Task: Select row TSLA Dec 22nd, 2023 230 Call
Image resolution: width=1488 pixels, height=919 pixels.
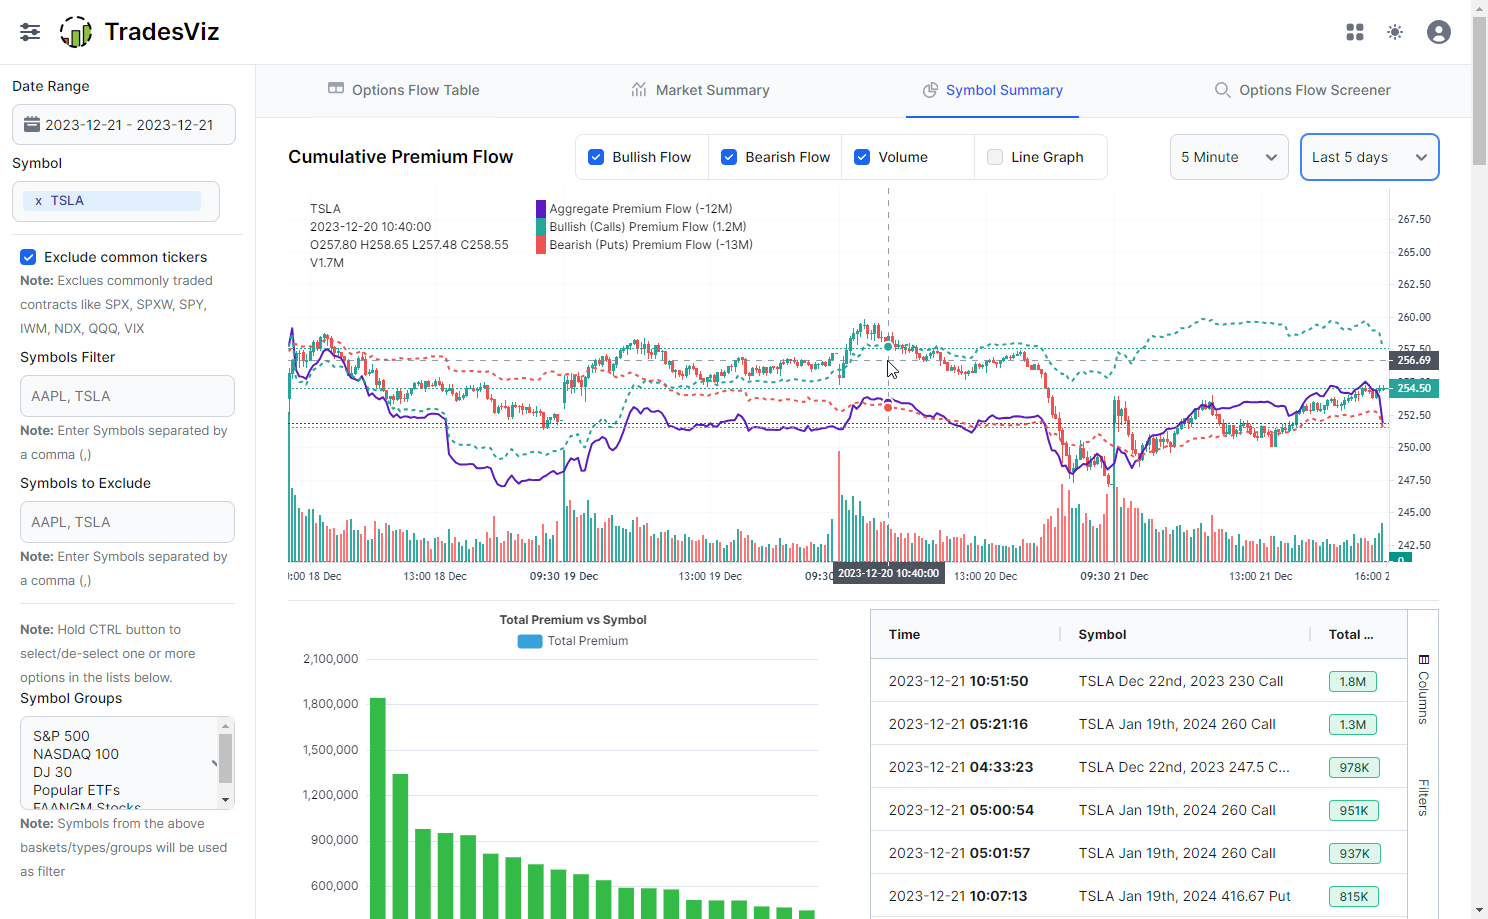Action: [x=1139, y=681]
